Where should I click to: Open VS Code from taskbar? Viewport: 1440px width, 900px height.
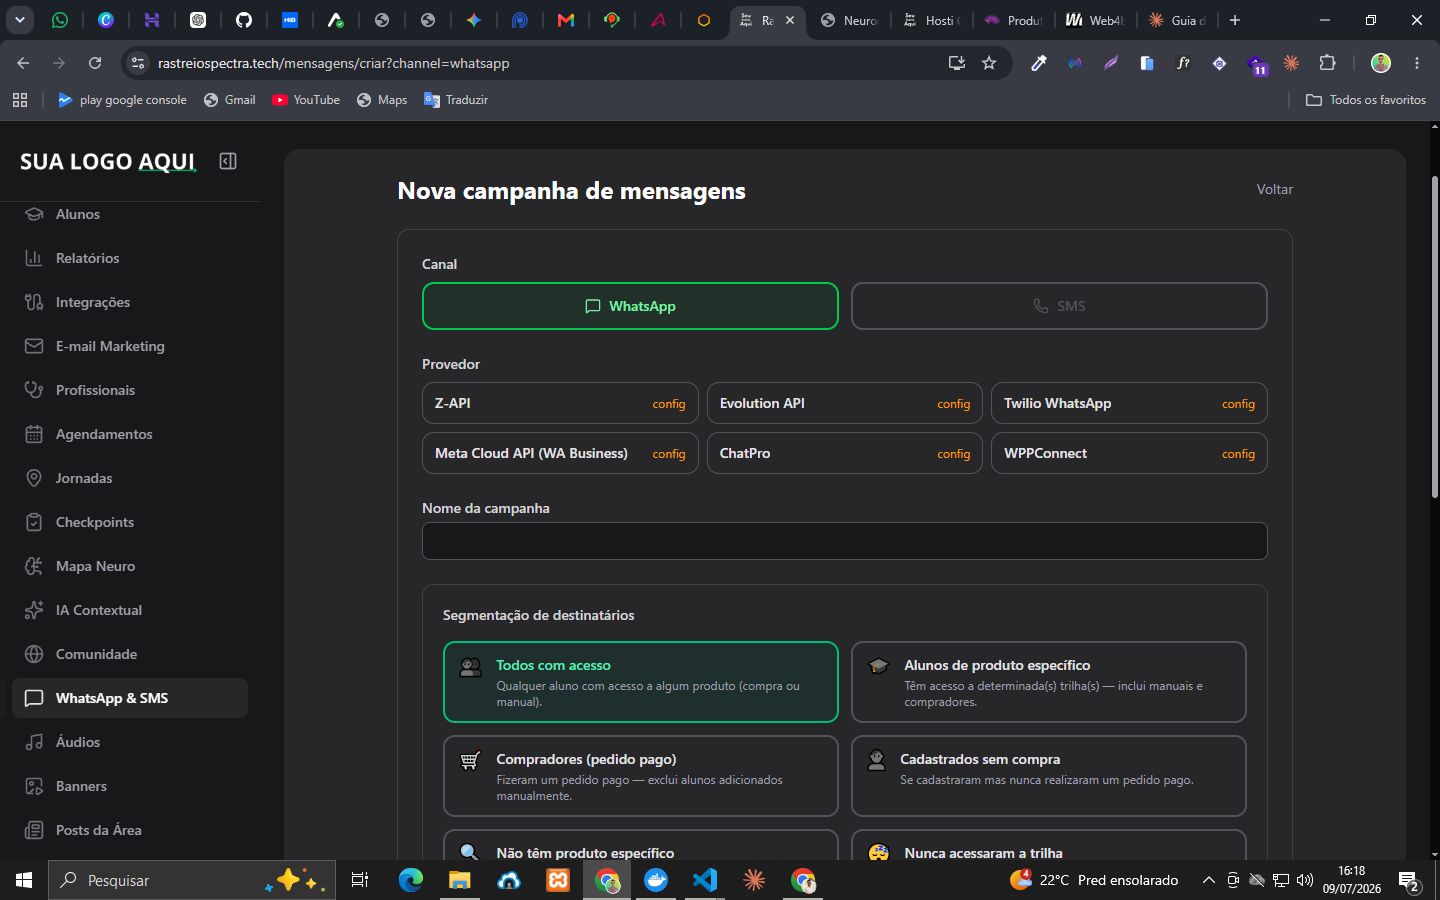tap(705, 880)
